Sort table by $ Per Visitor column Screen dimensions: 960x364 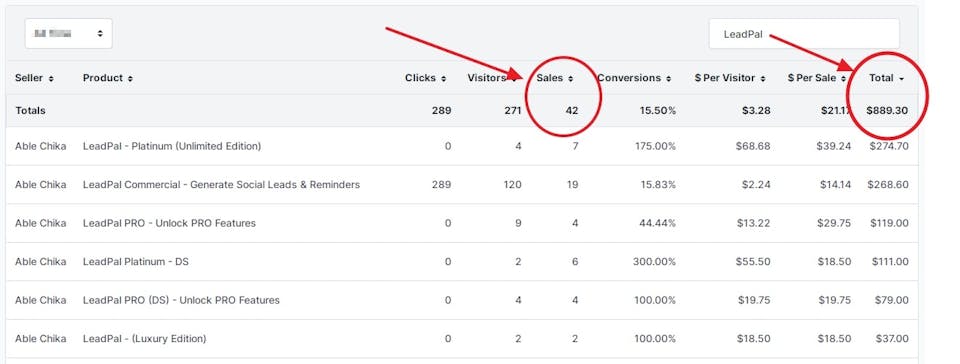click(x=730, y=78)
